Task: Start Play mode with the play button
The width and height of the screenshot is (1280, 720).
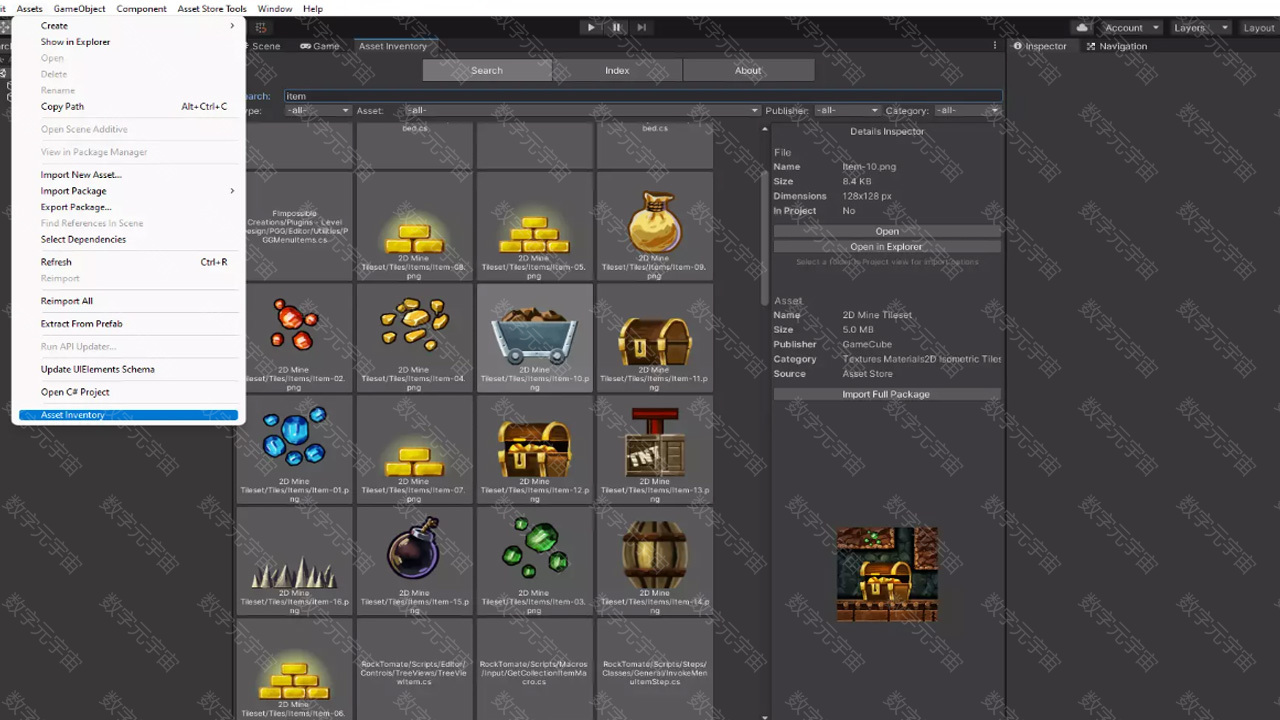Action: pyautogui.click(x=591, y=27)
